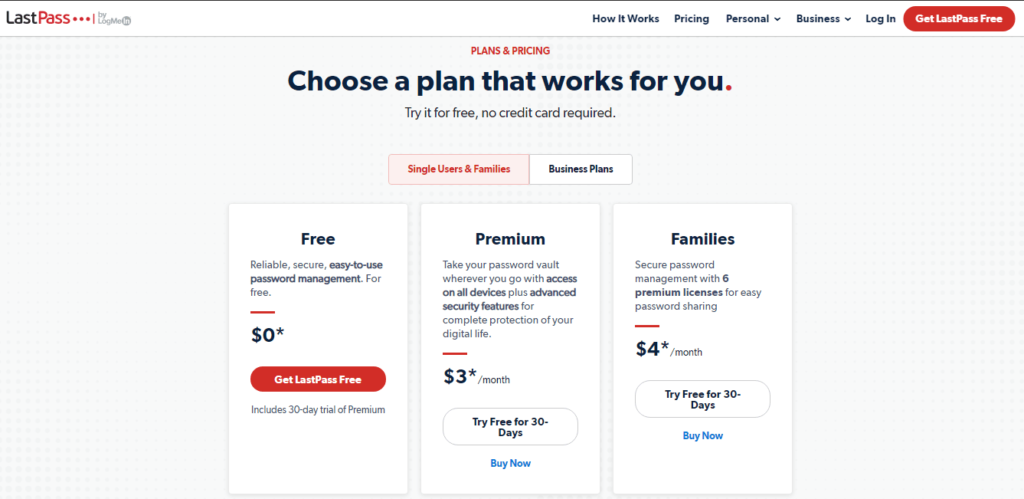
Task: Click the Premium plan heading
Action: point(510,239)
